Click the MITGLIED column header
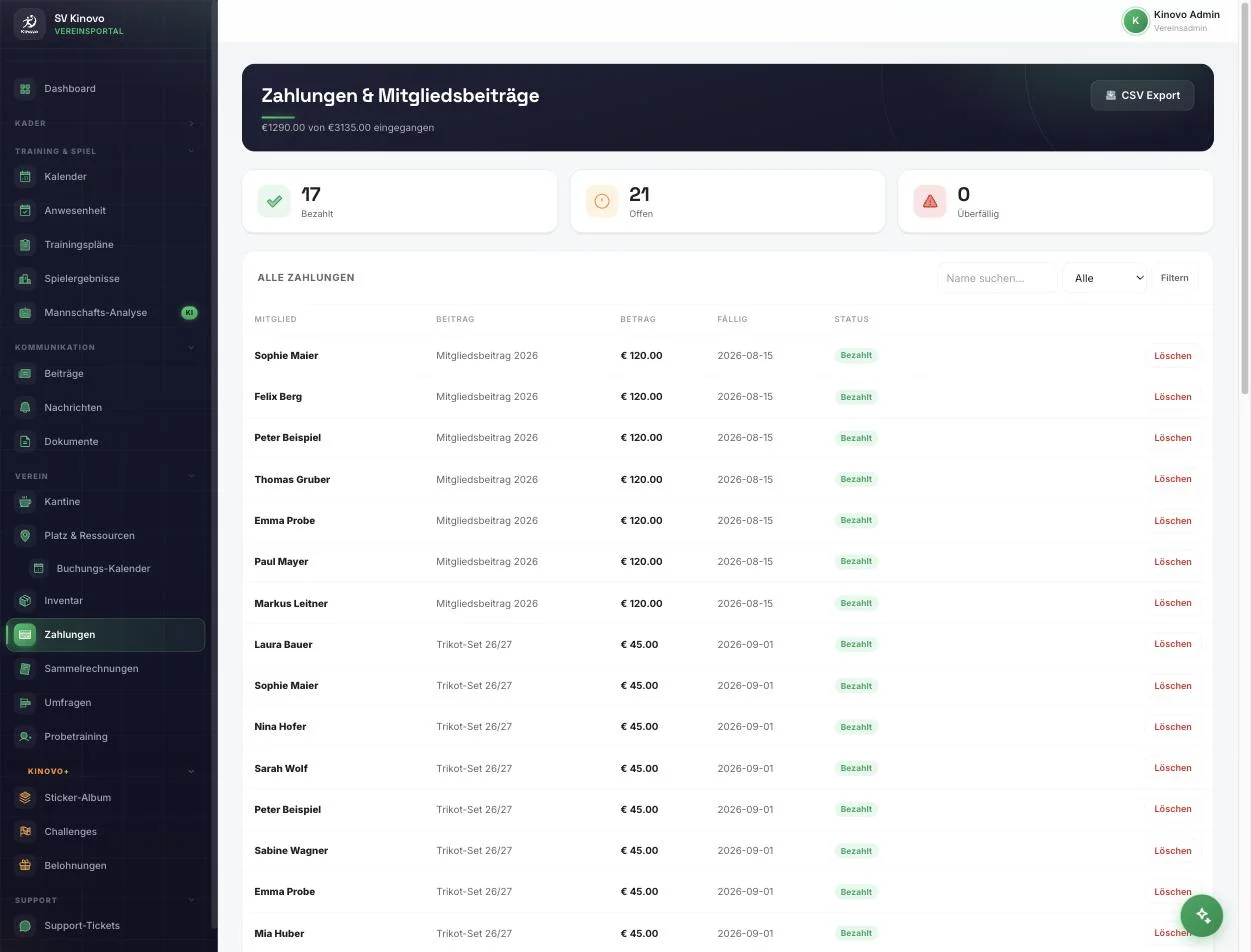This screenshot has width=1251, height=952. coord(275,320)
